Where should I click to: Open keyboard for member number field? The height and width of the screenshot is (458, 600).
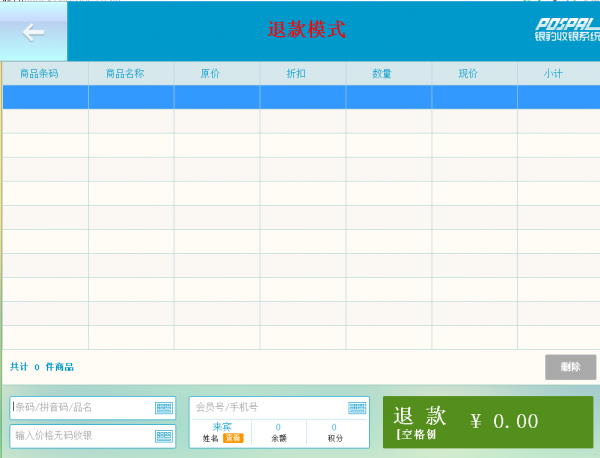click(x=357, y=408)
